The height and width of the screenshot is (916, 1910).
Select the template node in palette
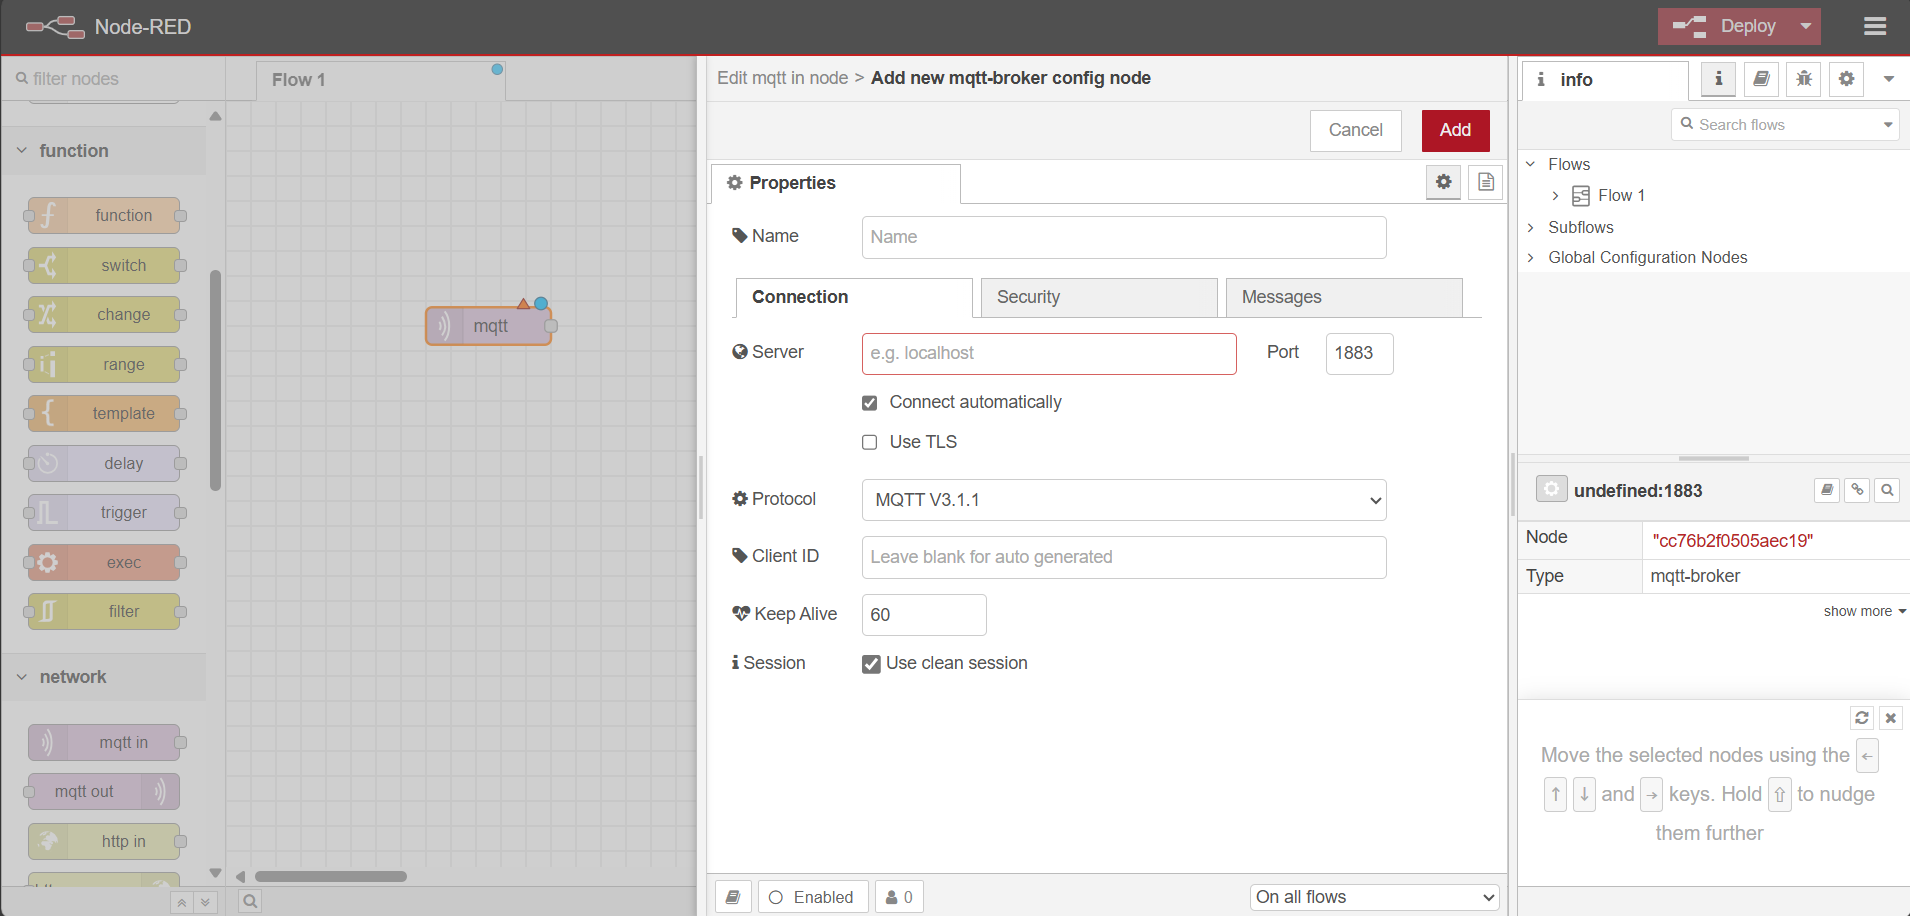click(104, 413)
